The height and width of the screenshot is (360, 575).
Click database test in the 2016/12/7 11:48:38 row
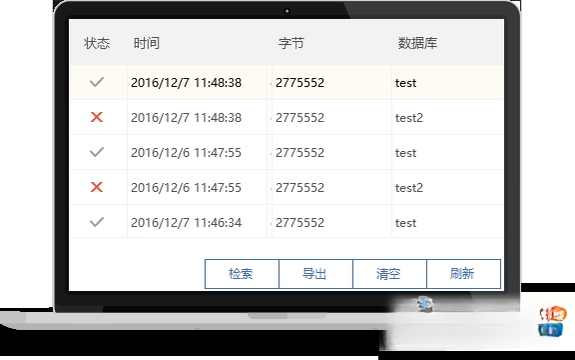click(406, 83)
